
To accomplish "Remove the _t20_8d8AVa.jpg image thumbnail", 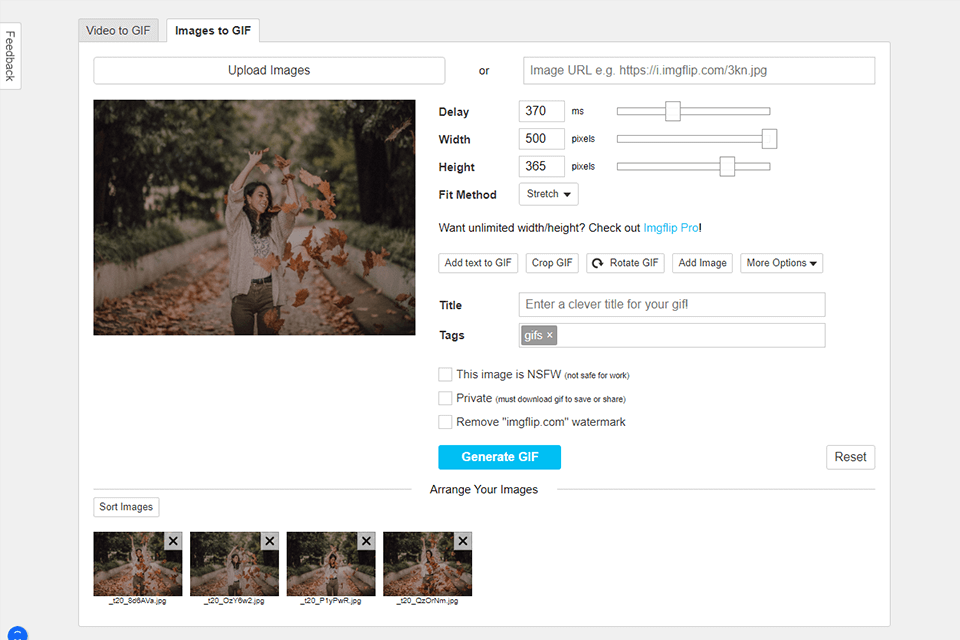I will (x=173, y=540).
